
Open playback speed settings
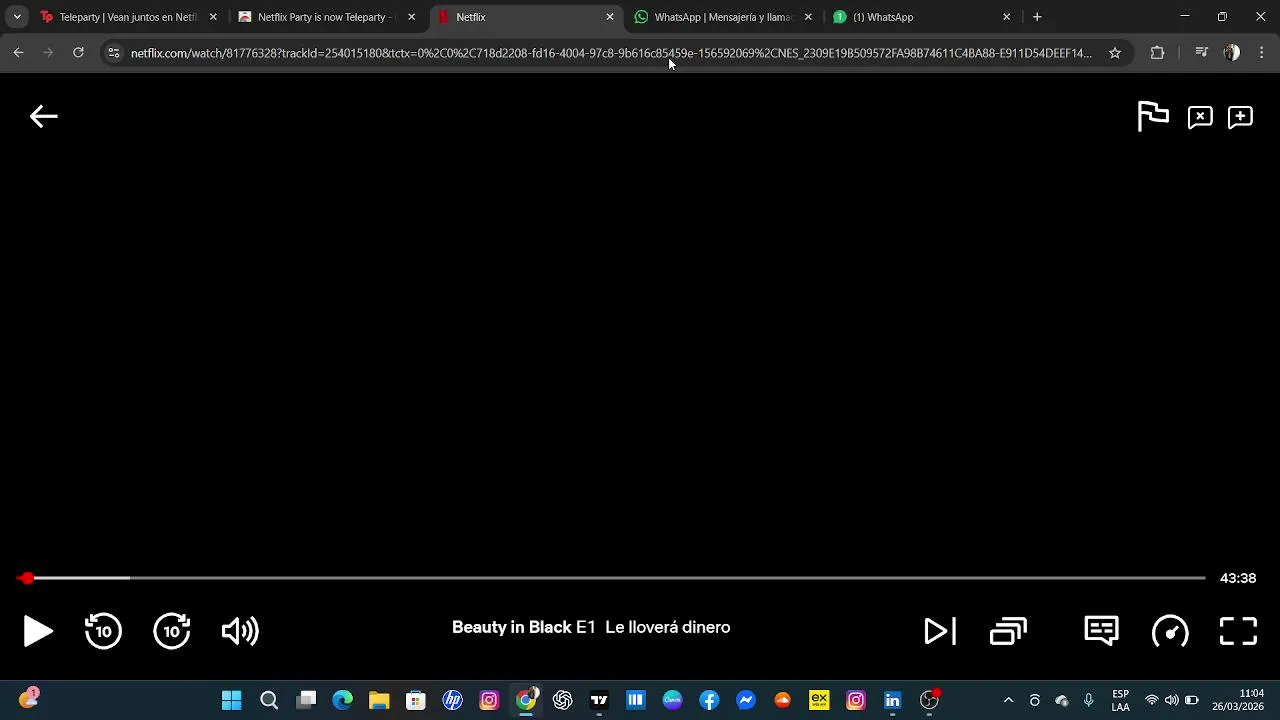click(1170, 631)
